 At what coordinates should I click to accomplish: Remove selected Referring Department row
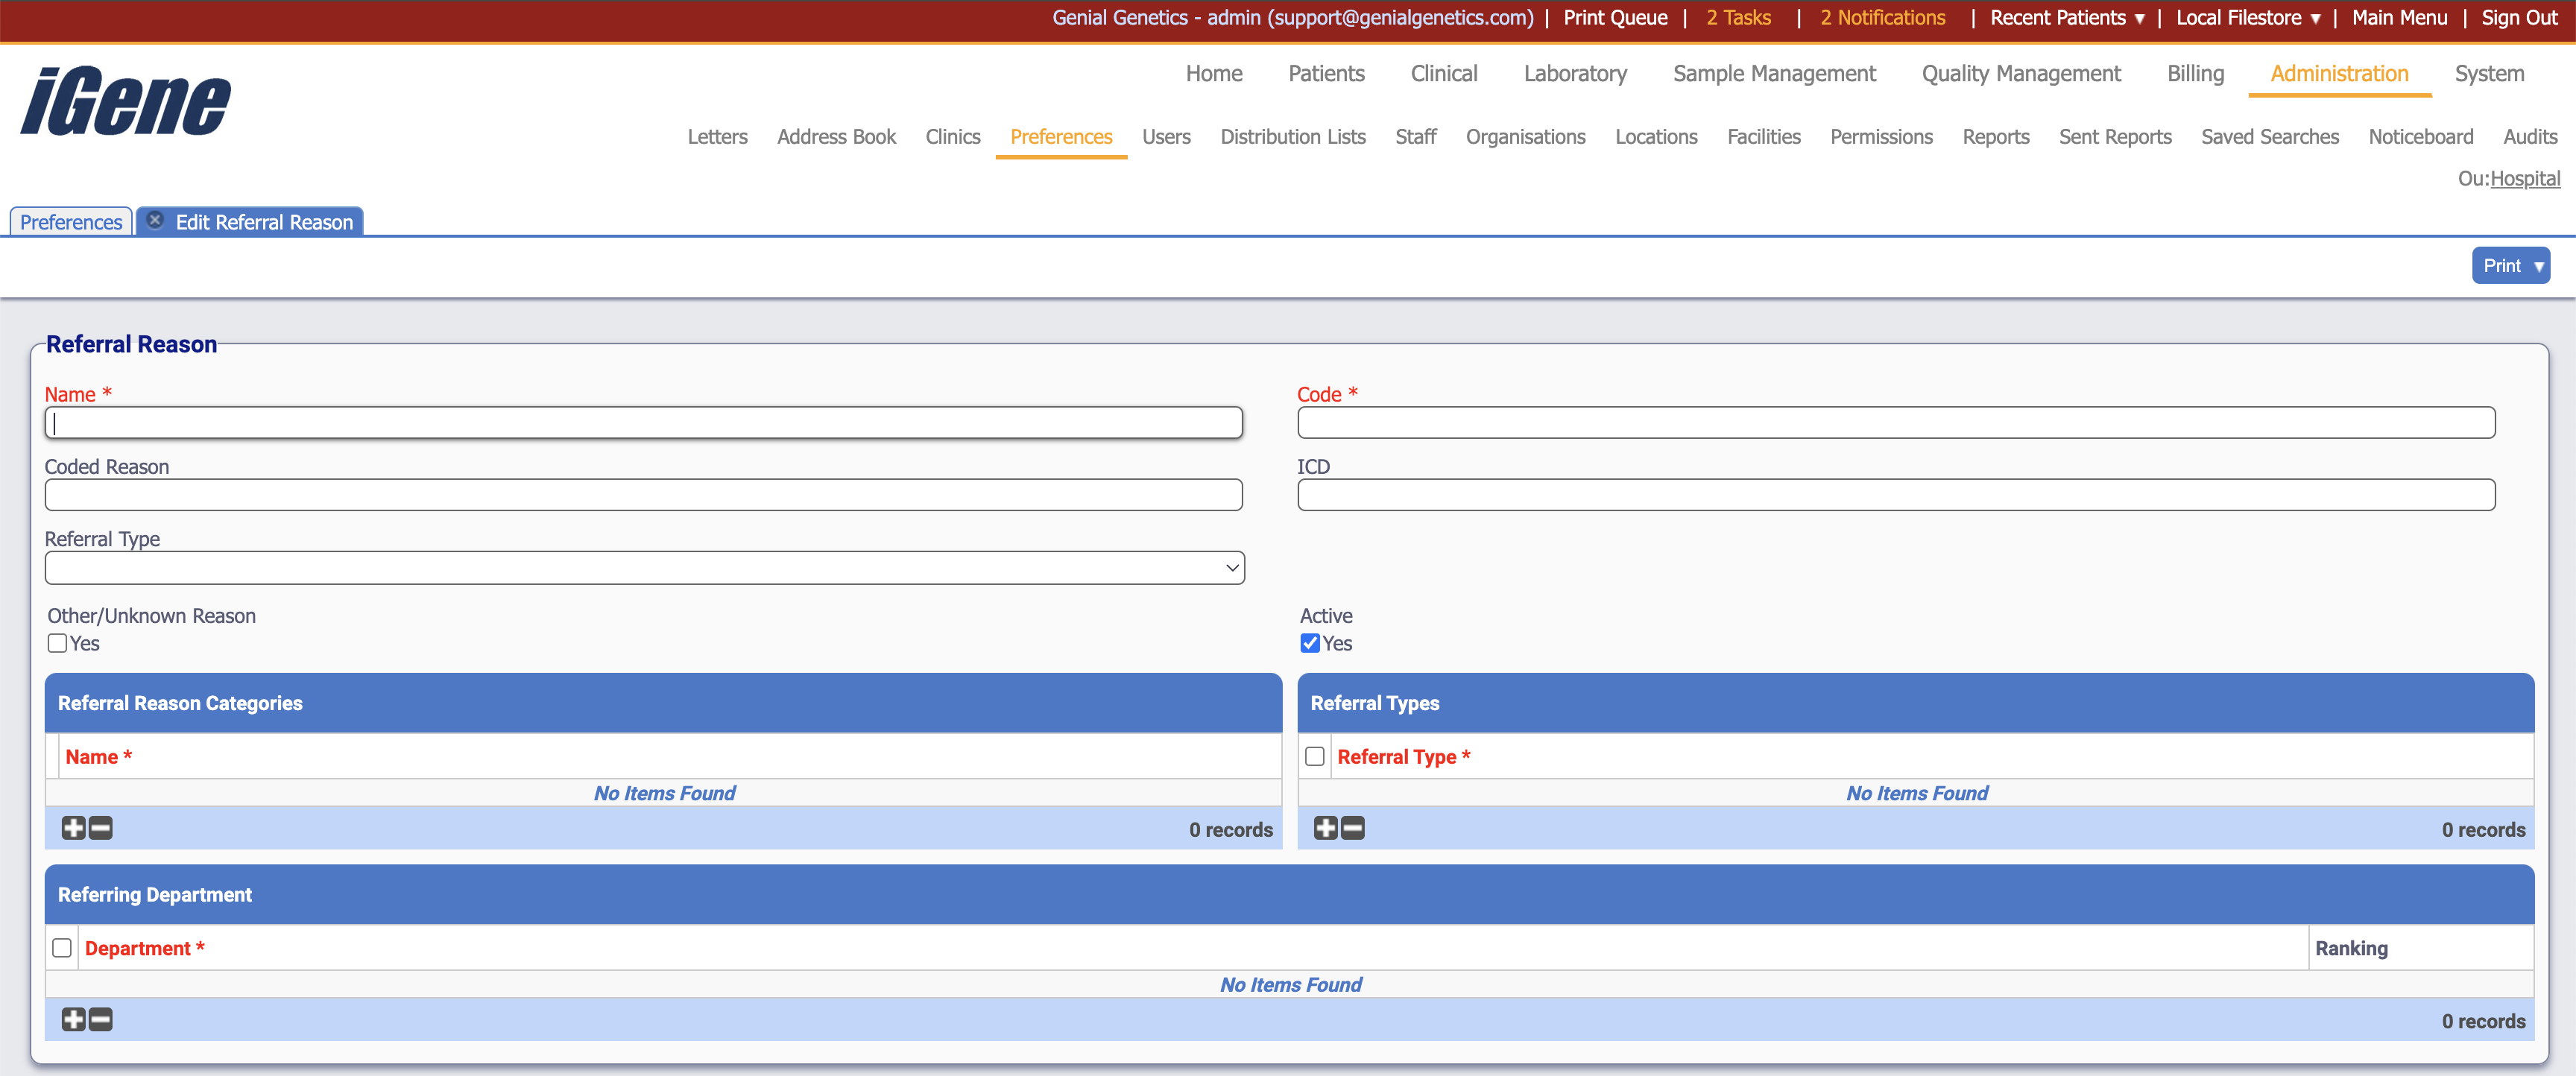pos(100,1020)
